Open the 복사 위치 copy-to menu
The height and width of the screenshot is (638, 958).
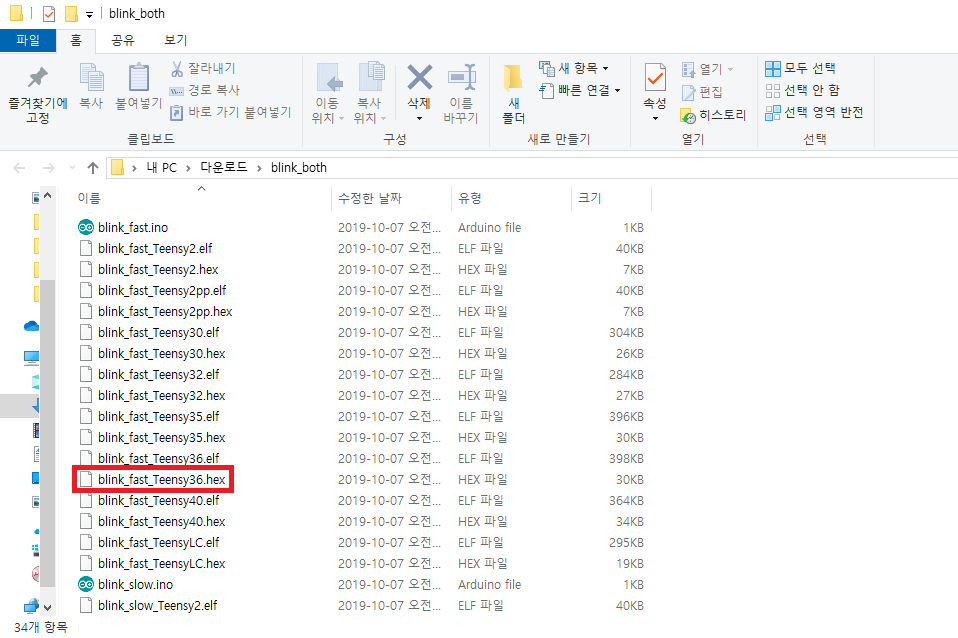[x=370, y=94]
